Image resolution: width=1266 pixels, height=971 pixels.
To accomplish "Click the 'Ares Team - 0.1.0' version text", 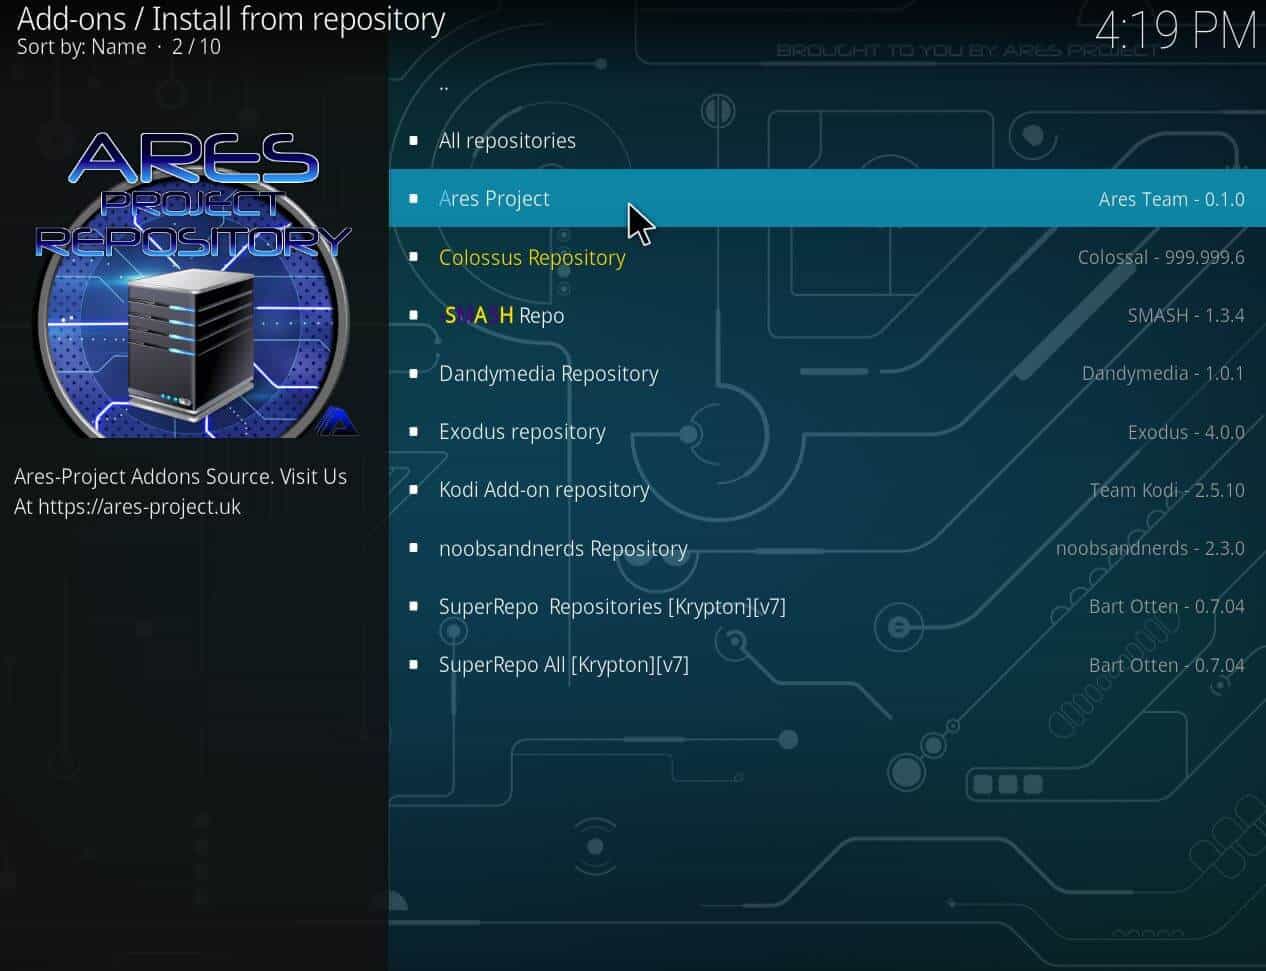I will pyautogui.click(x=1171, y=199).
